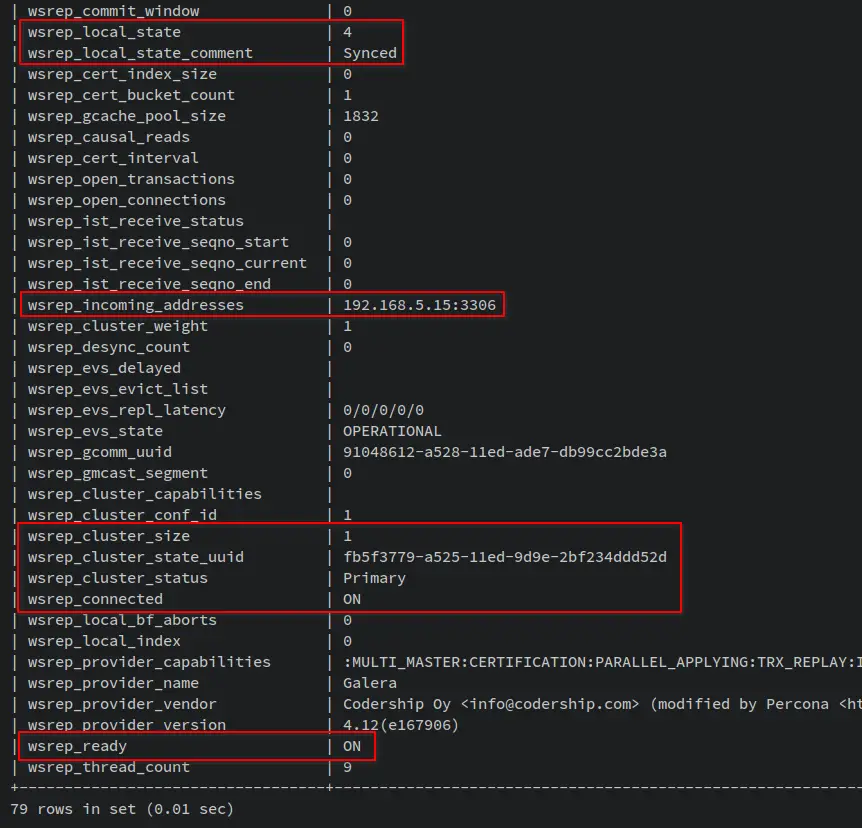
Task: Click the wsrep_evs_state label
Action: 95,431
